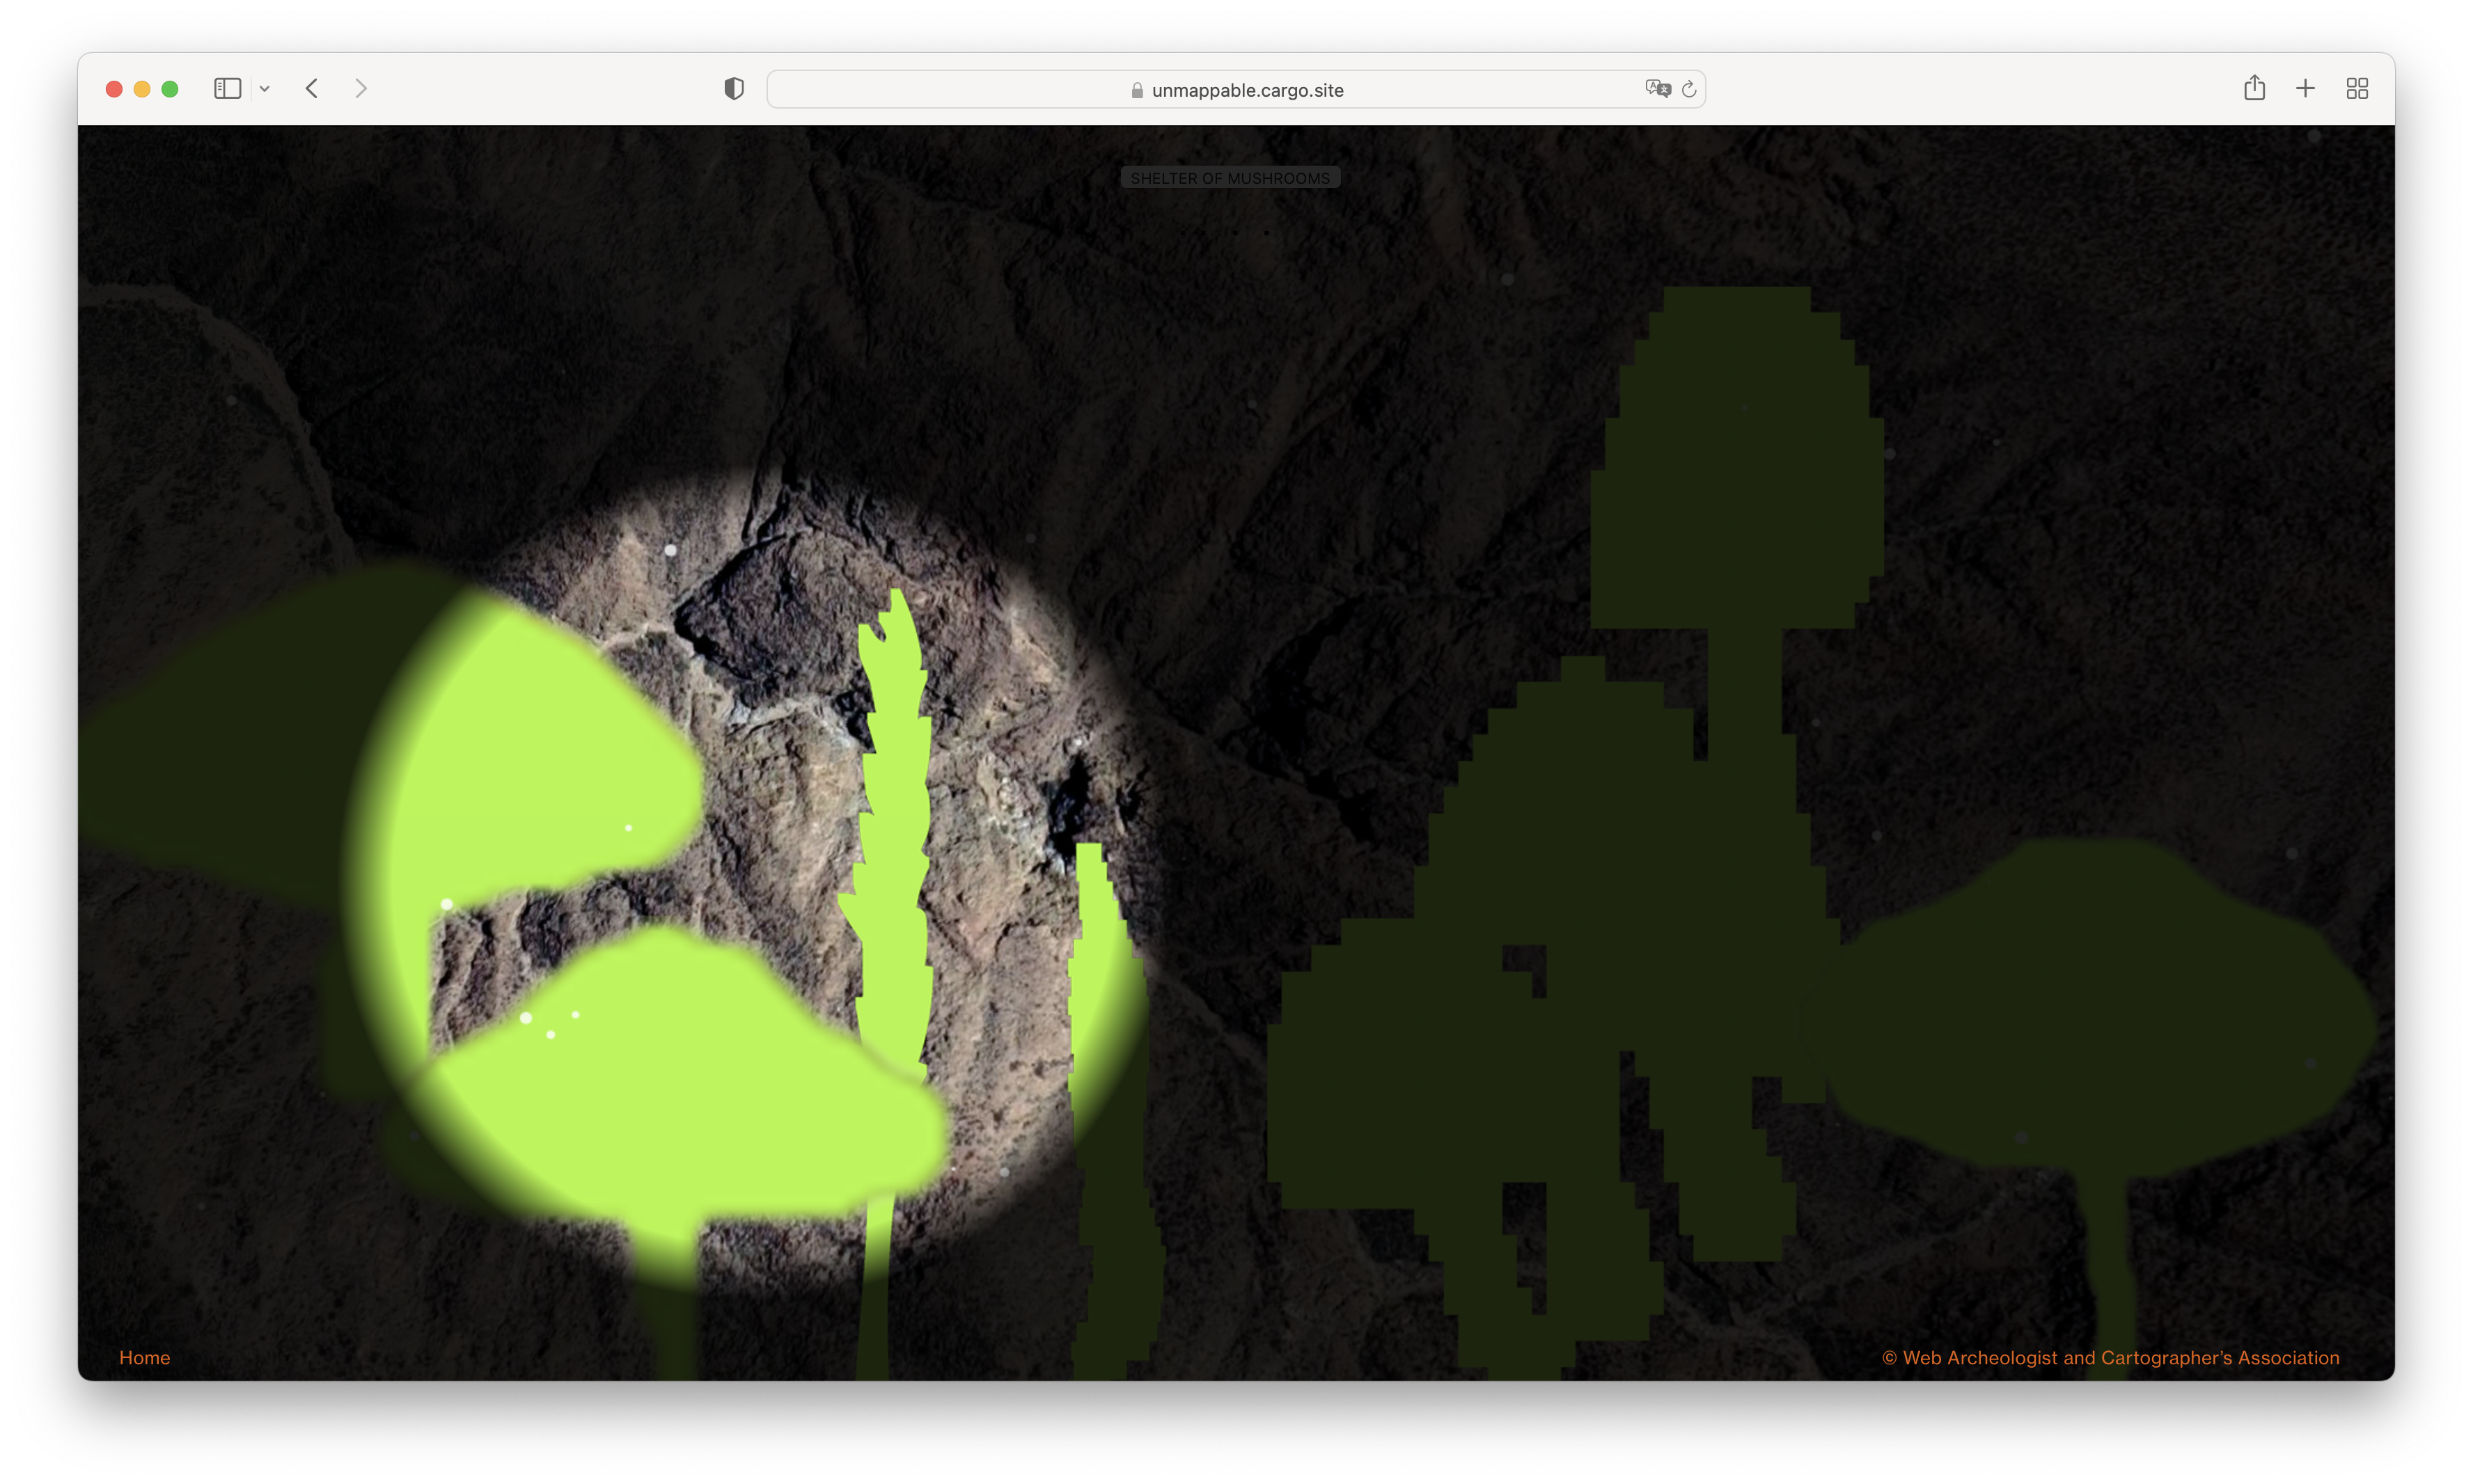Viewport: 2473px width, 1484px height.
Task: Open the Share menu
Action: click(x=2254, y=88)
